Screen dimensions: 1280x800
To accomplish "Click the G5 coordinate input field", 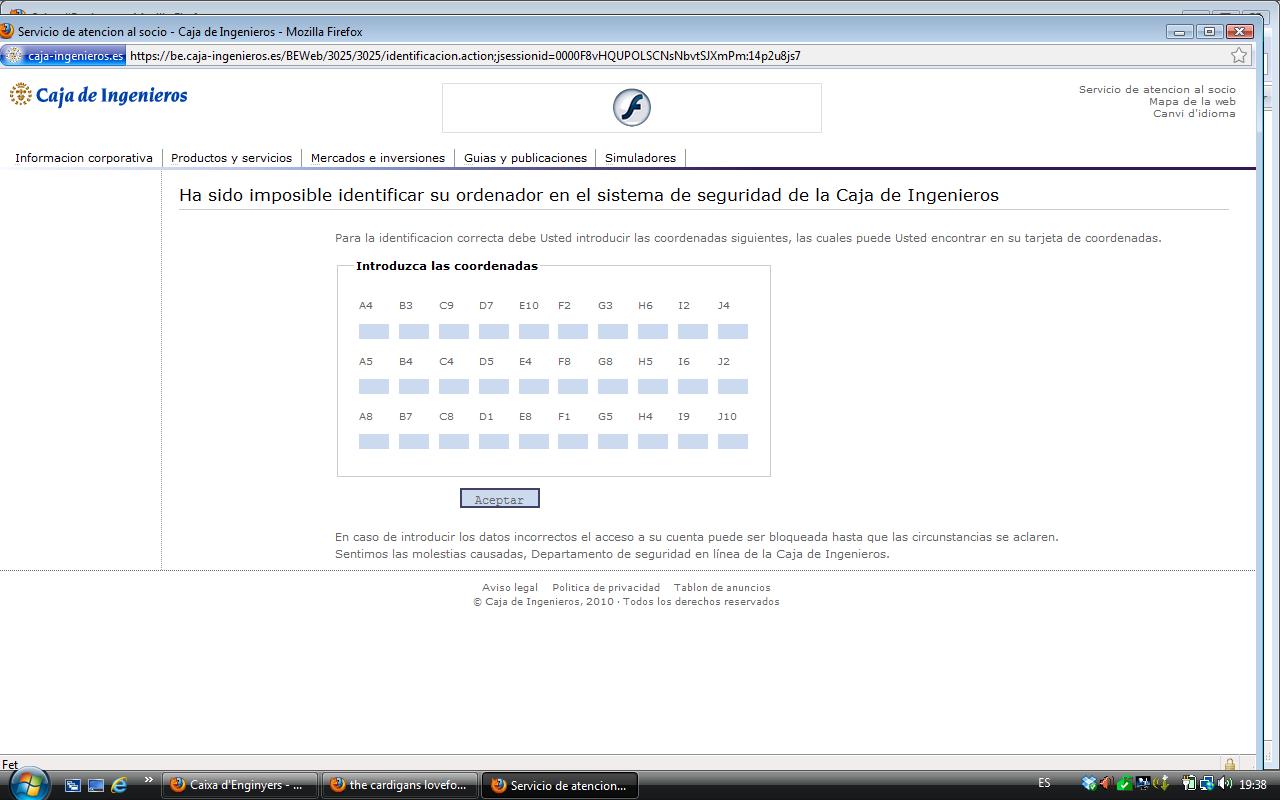I will pyautogui.click(x=613, y=441).
